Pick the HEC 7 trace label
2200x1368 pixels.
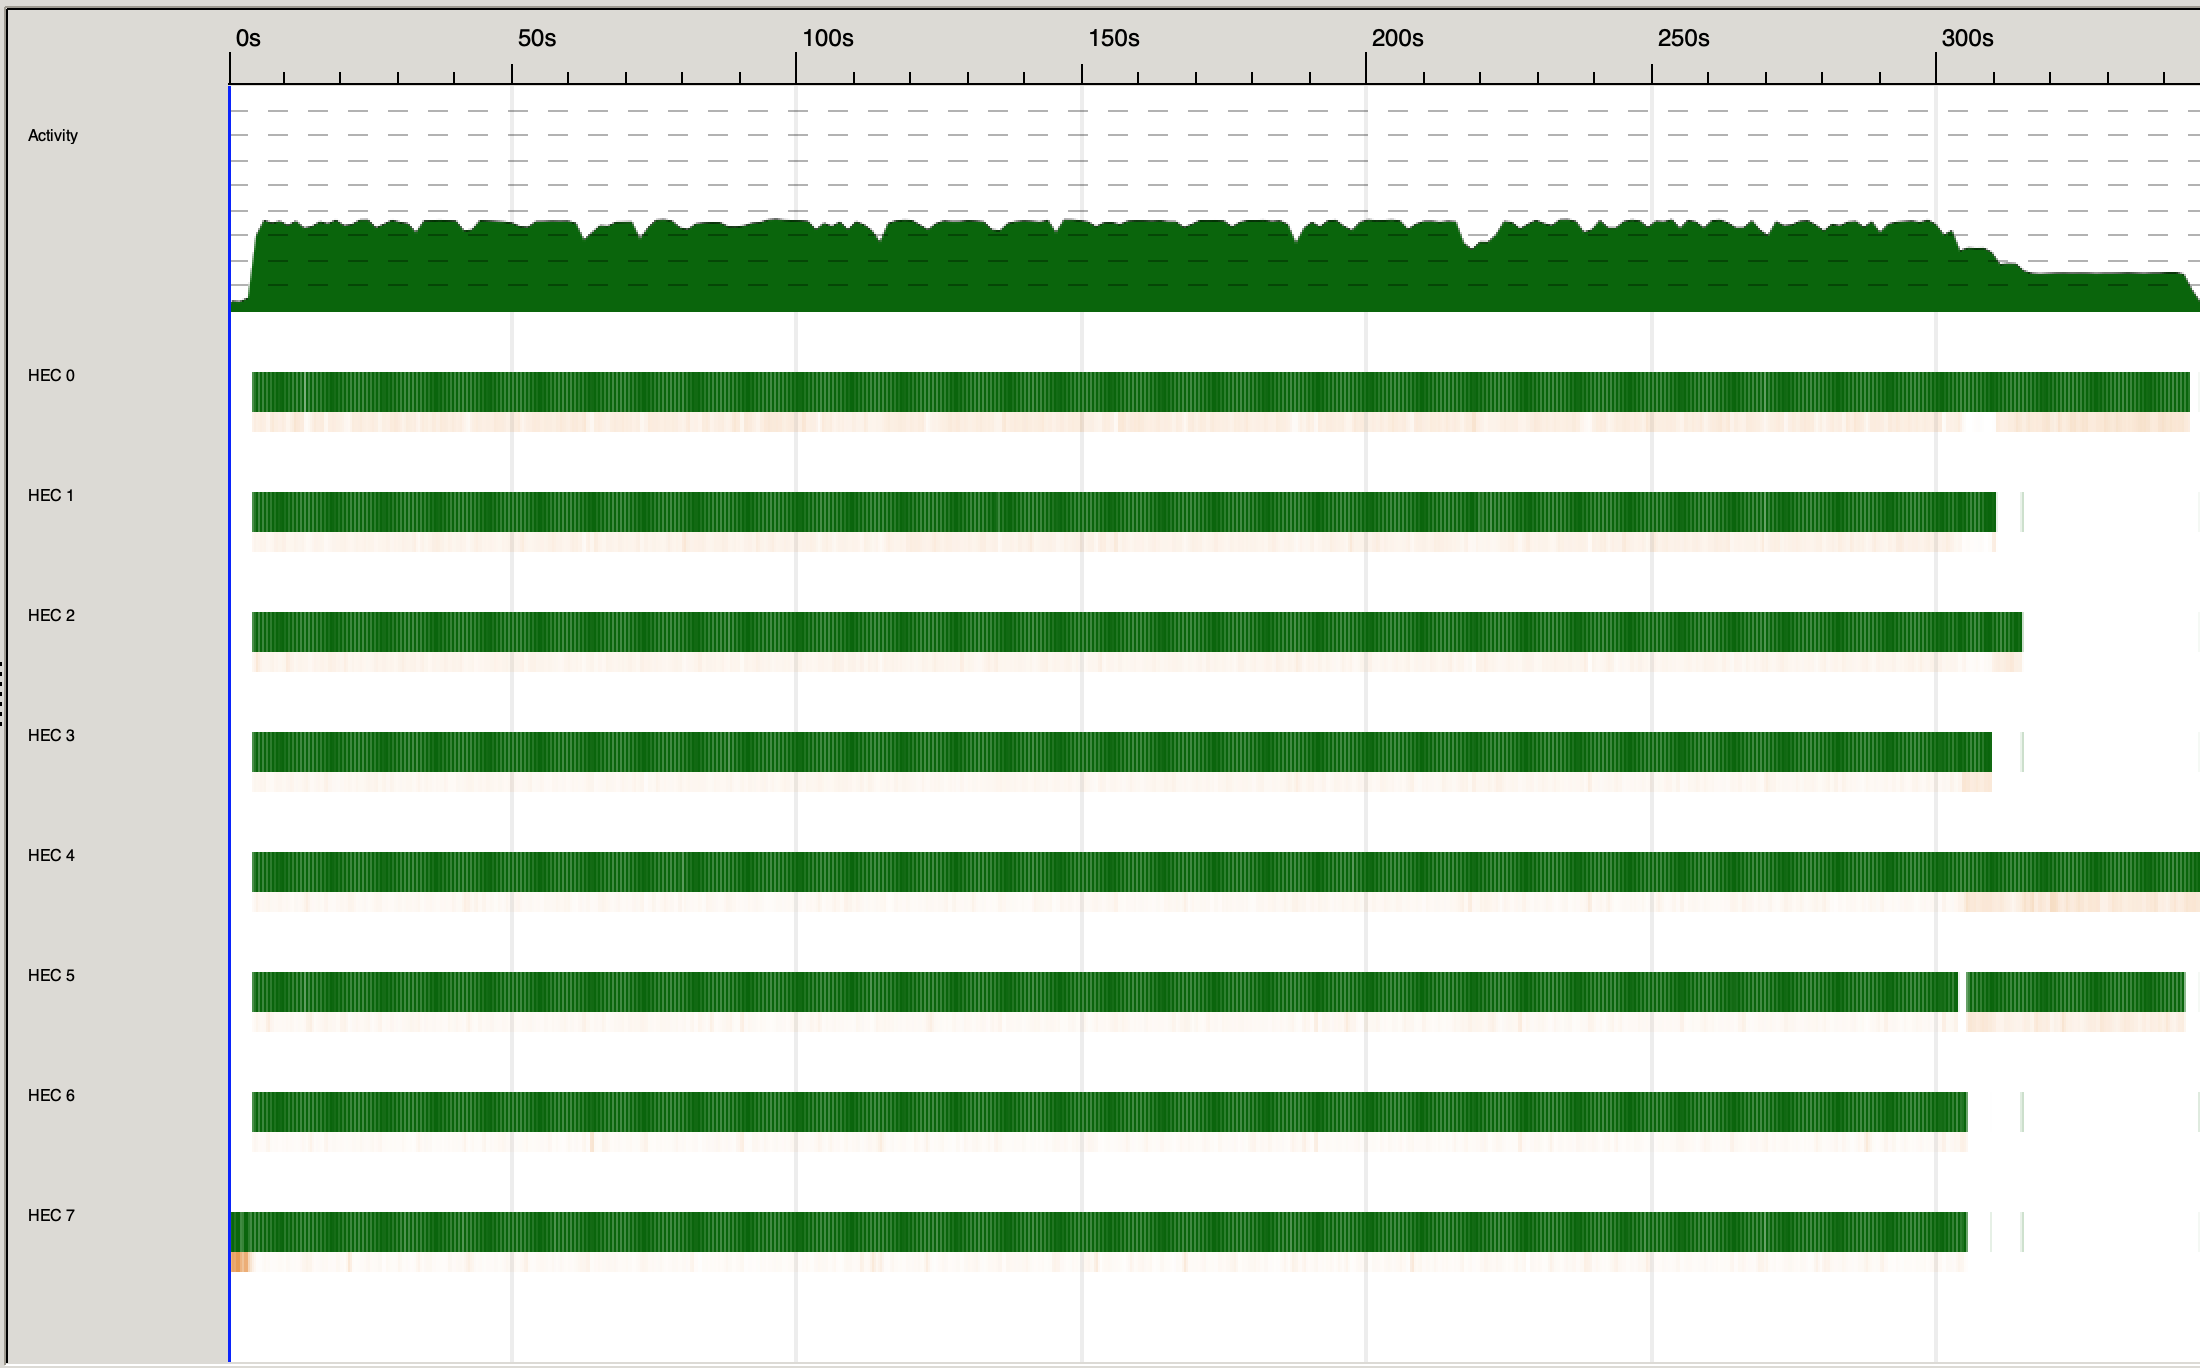tap(51, 1216)
